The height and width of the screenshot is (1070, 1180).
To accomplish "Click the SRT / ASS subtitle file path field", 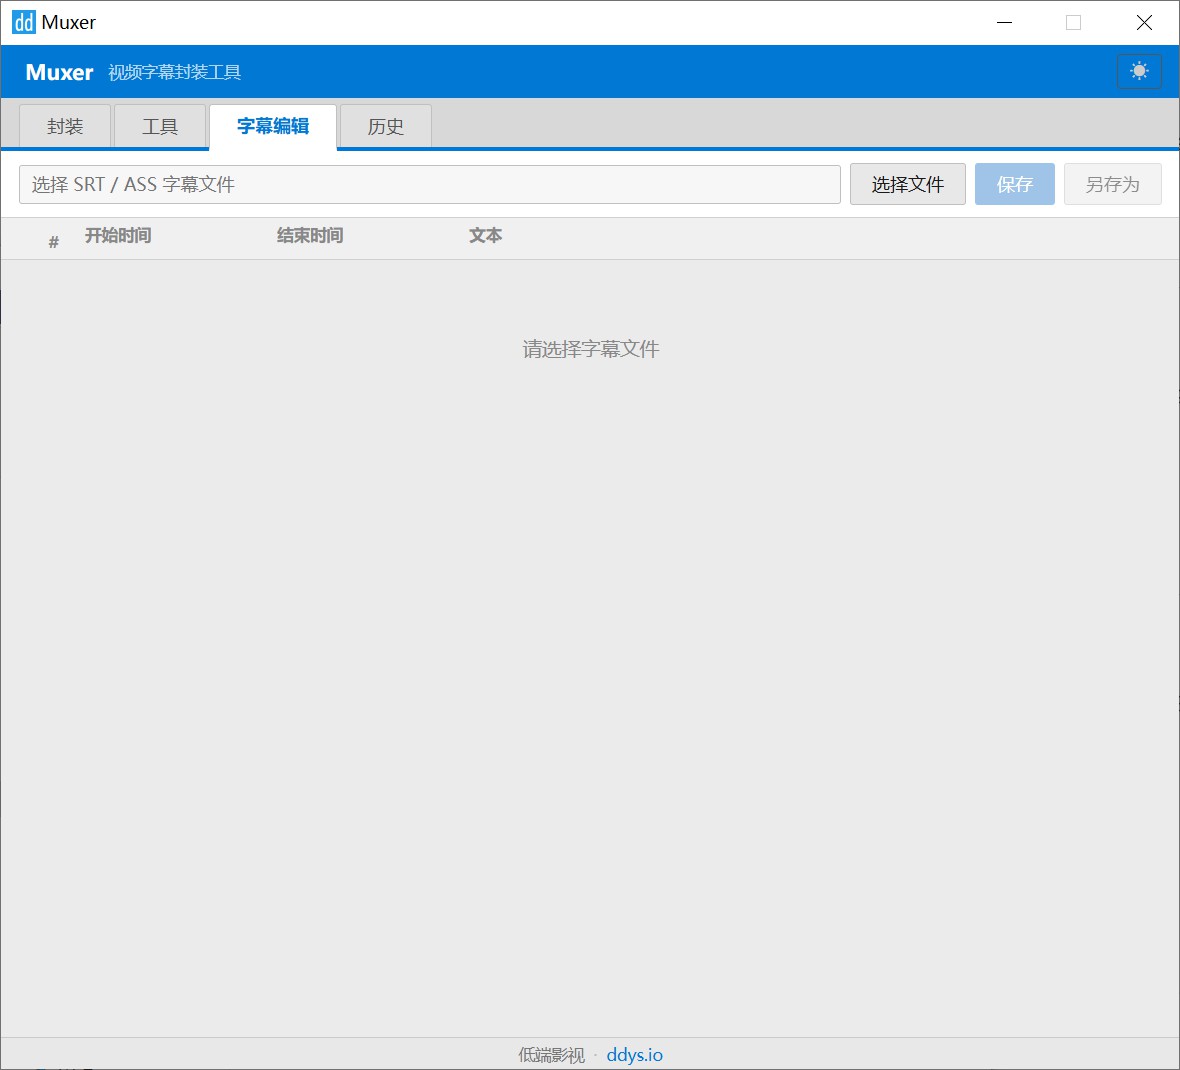I will click(430, 185).
